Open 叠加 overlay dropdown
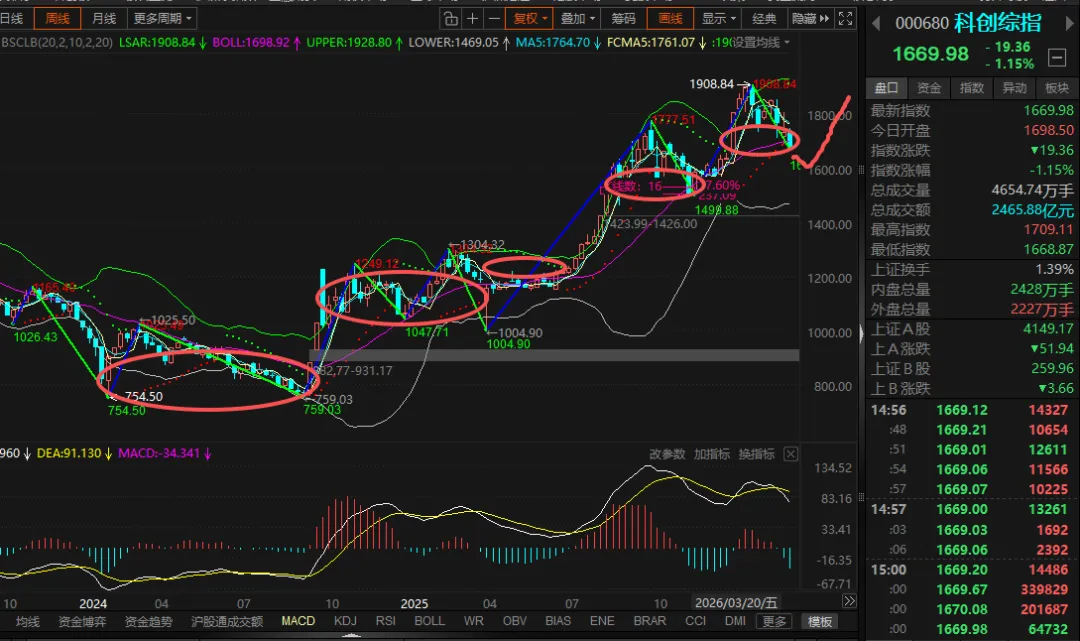1080x641 pixels. coord(577,19)
